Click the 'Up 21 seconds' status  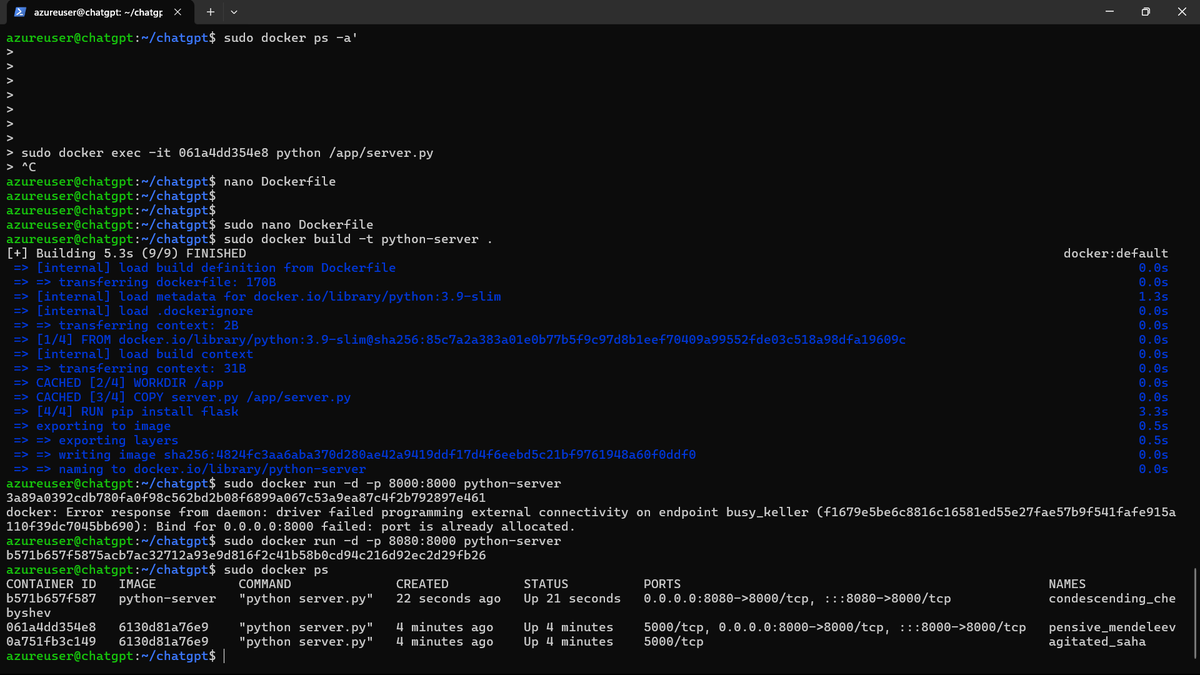pyautogui.click(x=572, y=598)
